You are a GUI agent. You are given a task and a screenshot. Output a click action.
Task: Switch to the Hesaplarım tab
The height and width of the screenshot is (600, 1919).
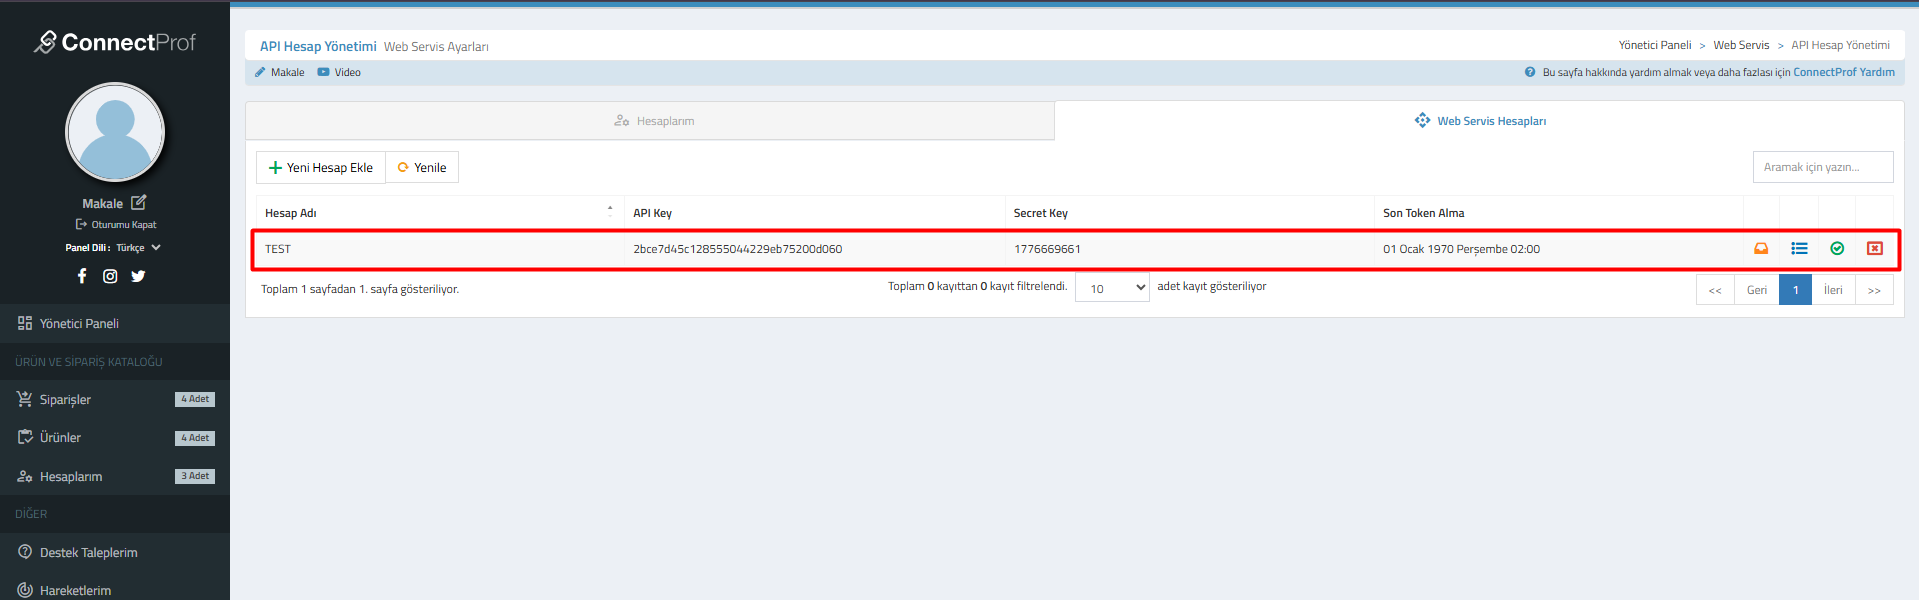click(x=654, y=121)
